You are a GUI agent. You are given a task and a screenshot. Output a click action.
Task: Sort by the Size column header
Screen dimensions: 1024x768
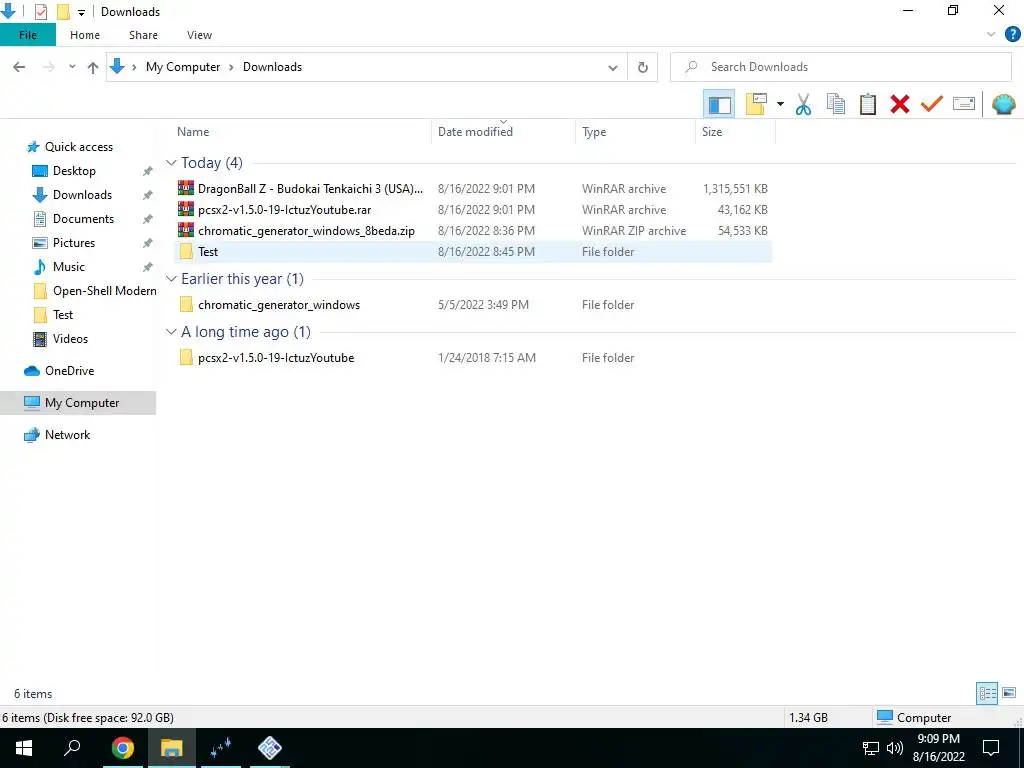[x=735, y=132]
